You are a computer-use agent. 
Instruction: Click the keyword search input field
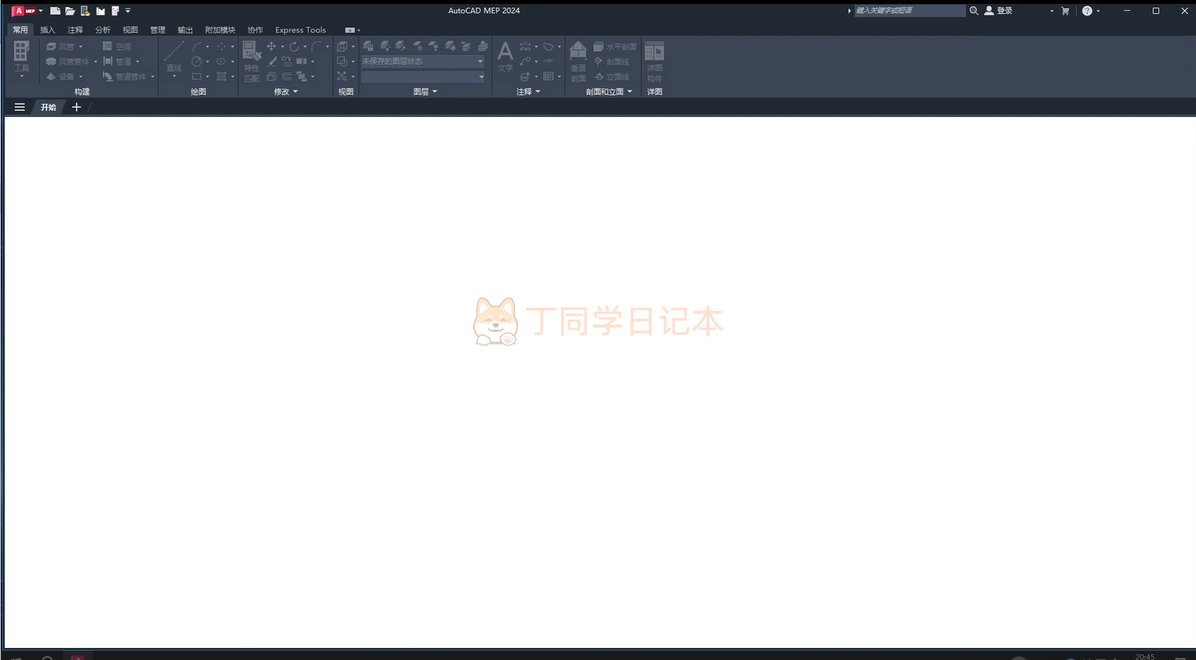[x=908, y=11]
